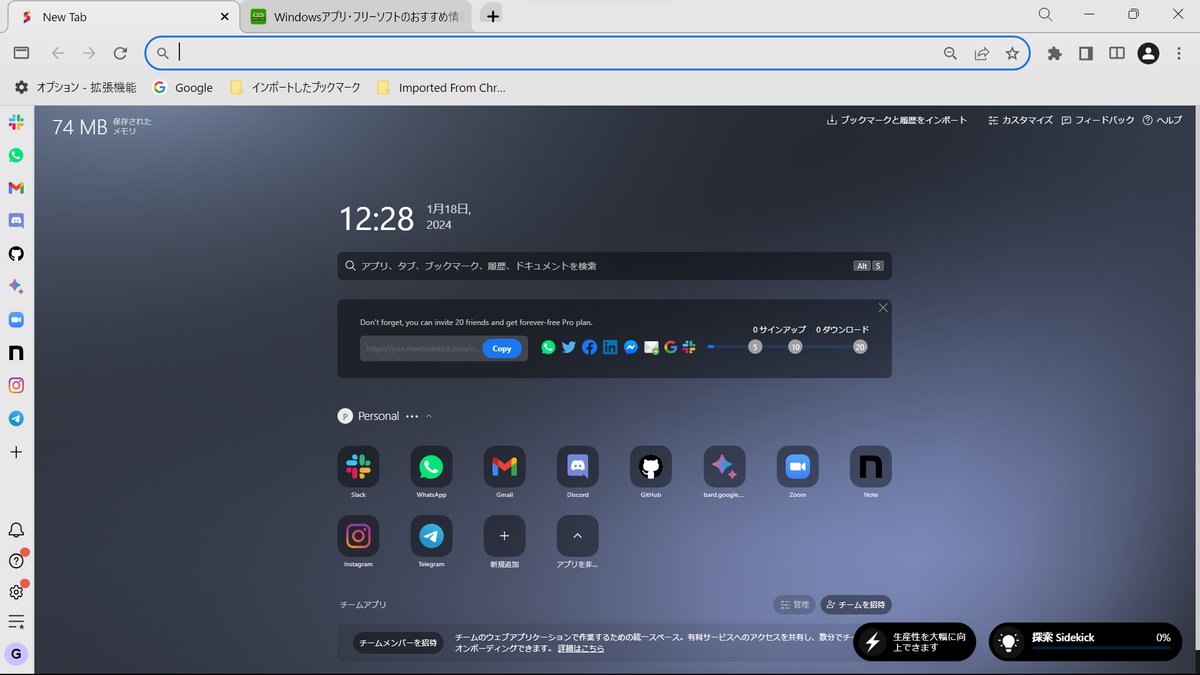Launch the Telegram app tile
This screenshot has width=1200, height=675.
click(431, 536)
